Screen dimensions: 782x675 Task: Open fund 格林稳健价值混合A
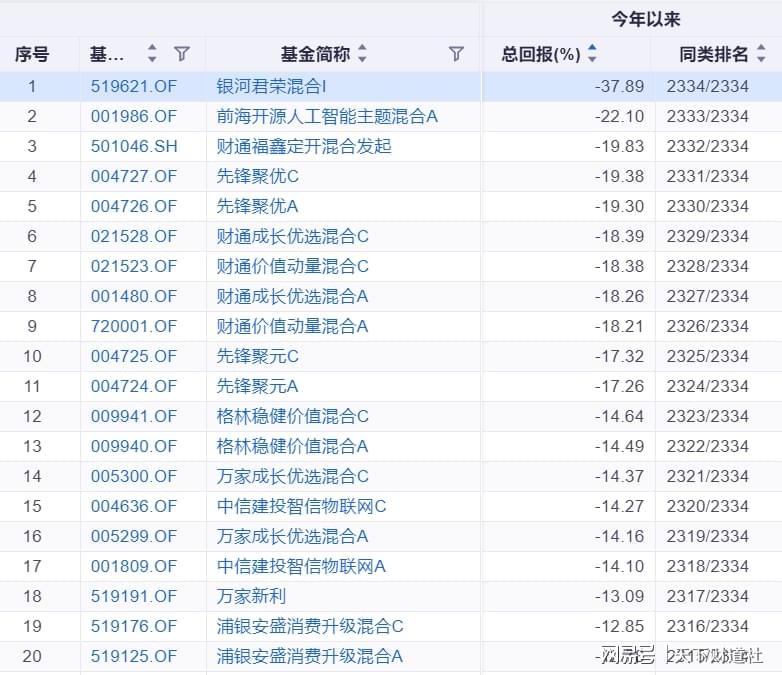(x=292, y=446)
